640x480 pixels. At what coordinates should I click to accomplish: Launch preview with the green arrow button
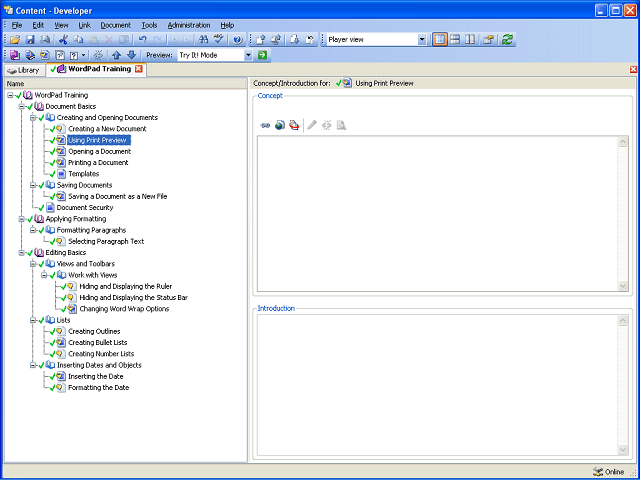[262, 55]
